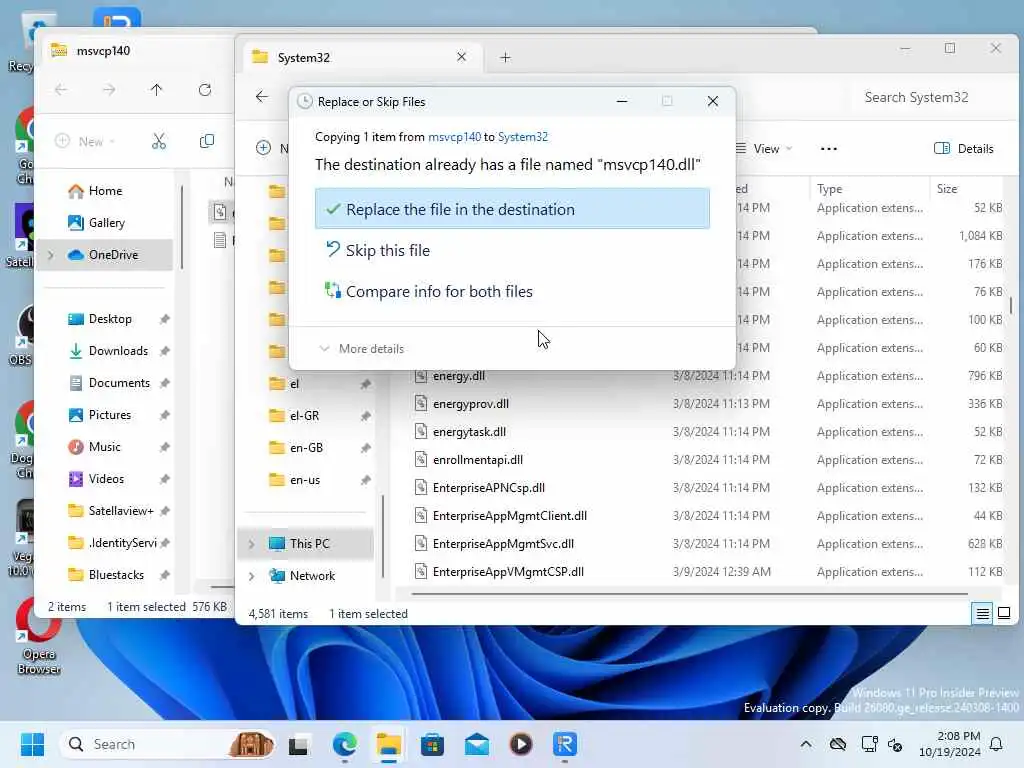The height and width of the screenshot is (768, 1024).
Task: Open Documents quick access folder
Action: pyautogui.click(x=119, y=383)
